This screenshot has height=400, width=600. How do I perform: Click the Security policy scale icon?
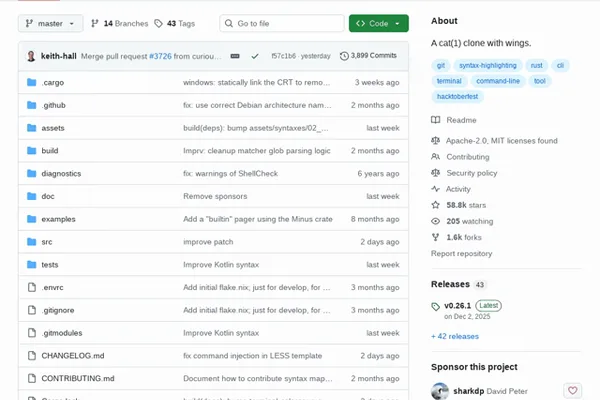435,173
